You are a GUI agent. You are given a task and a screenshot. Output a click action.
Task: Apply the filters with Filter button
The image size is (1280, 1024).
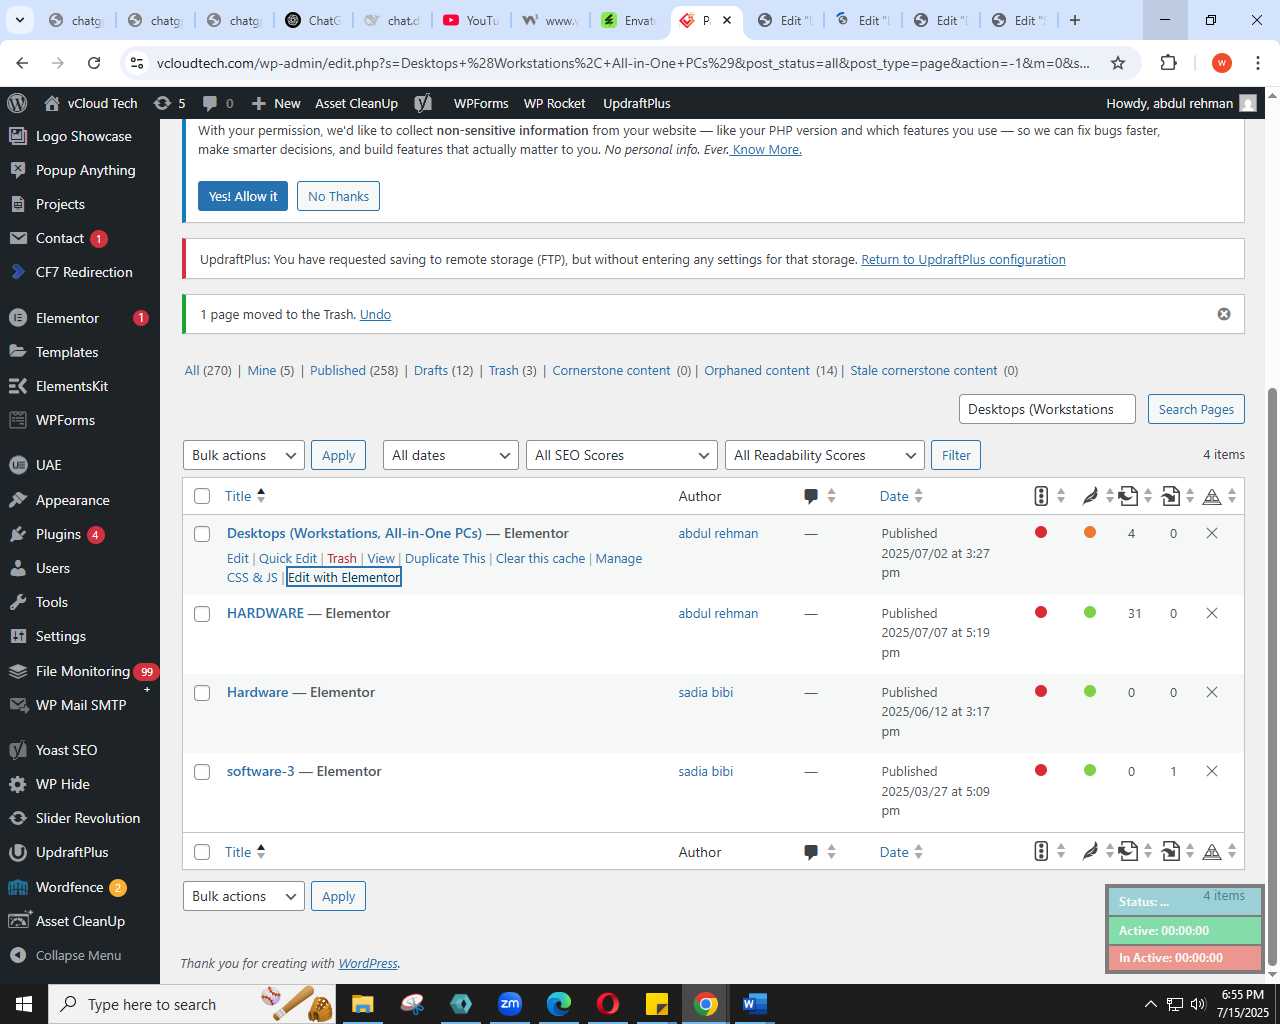tap(956, 455)
